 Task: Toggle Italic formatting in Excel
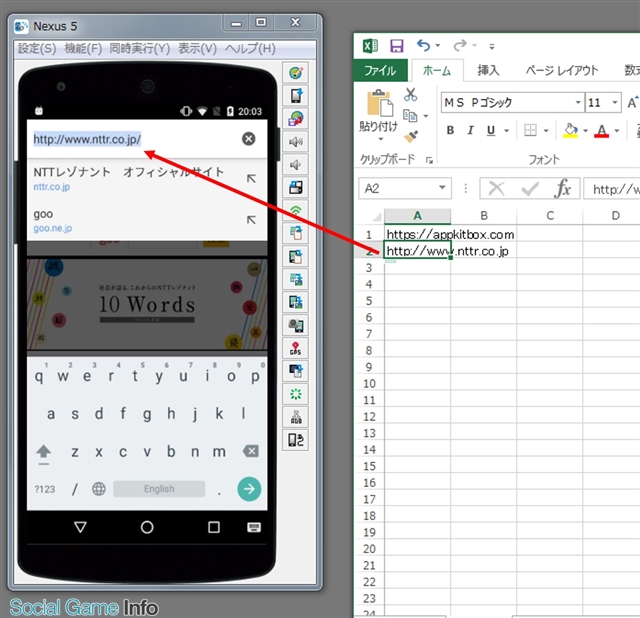coord(470,130)
